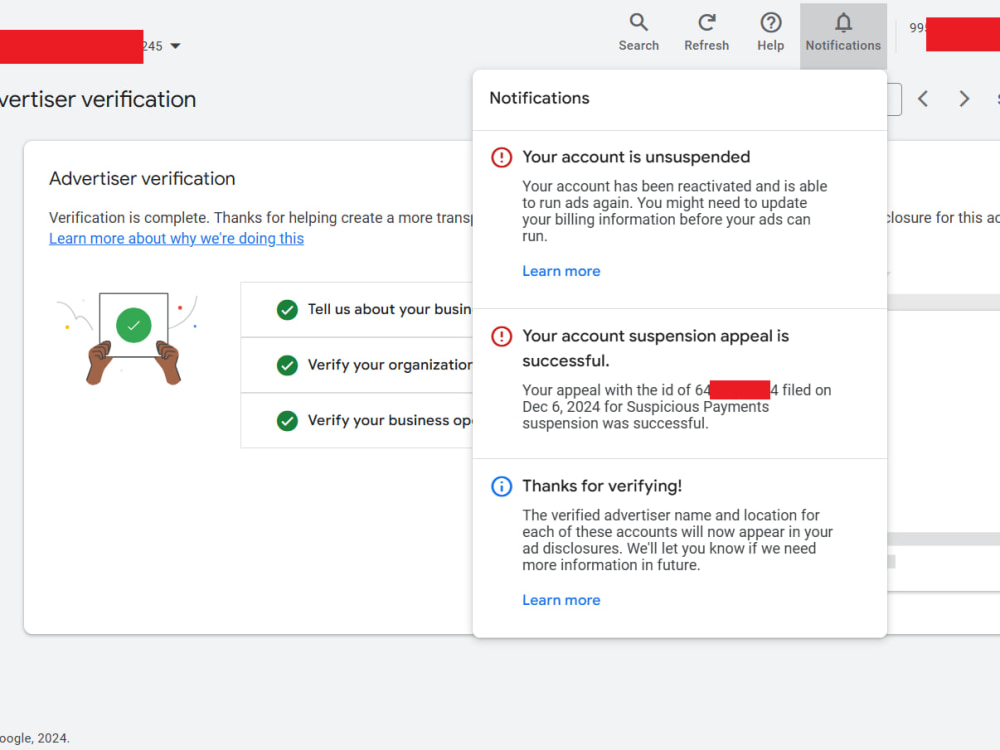Screen dimensions: 1000x750
Task: Open Learn more under account unsuspended notice
Action: [x=561, y=271]
